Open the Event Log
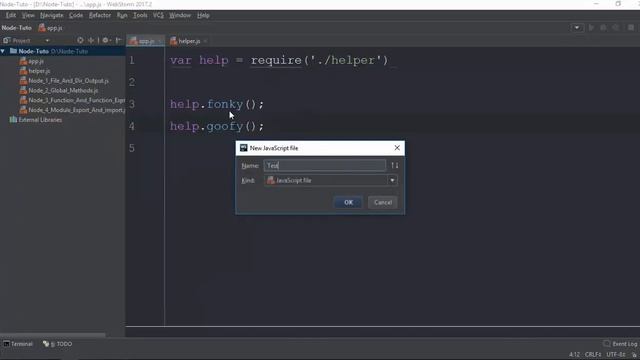Image resolution: width=640 pixels, height=360 pixels. click(x=620, y=344)
